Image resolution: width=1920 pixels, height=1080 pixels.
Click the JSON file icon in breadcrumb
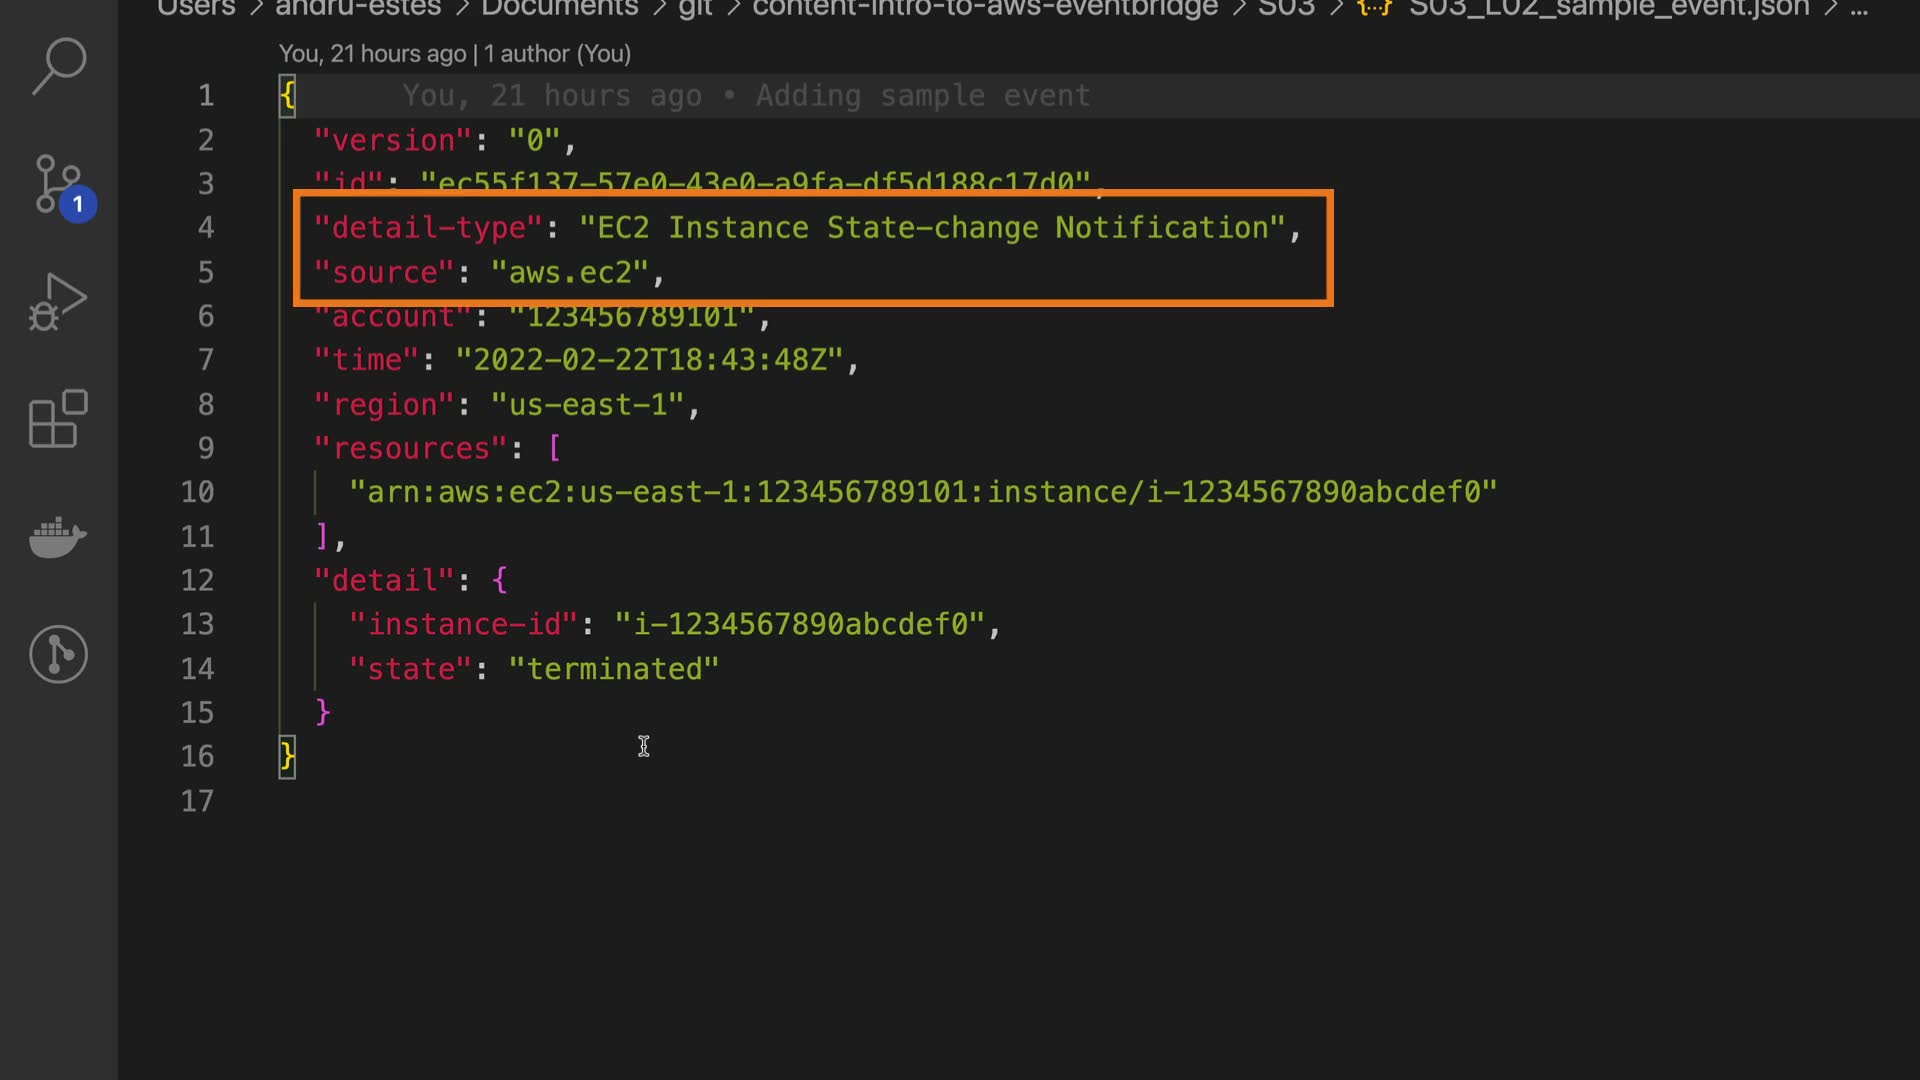pos(1374,8)
